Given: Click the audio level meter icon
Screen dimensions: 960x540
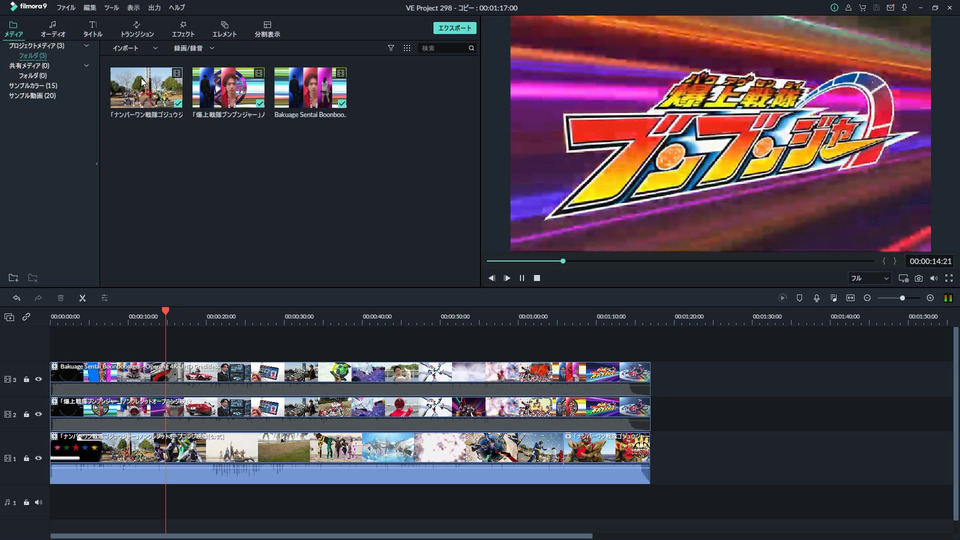Looking at the screenshot, I should coord(948,298).
